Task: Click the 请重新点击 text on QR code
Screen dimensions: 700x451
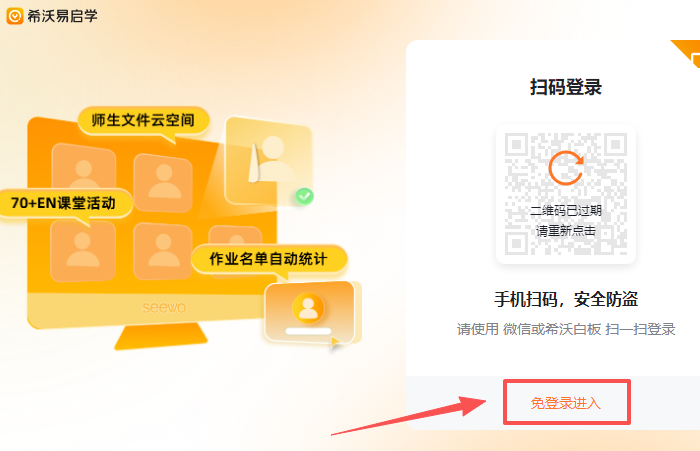Action: (566, 231)
